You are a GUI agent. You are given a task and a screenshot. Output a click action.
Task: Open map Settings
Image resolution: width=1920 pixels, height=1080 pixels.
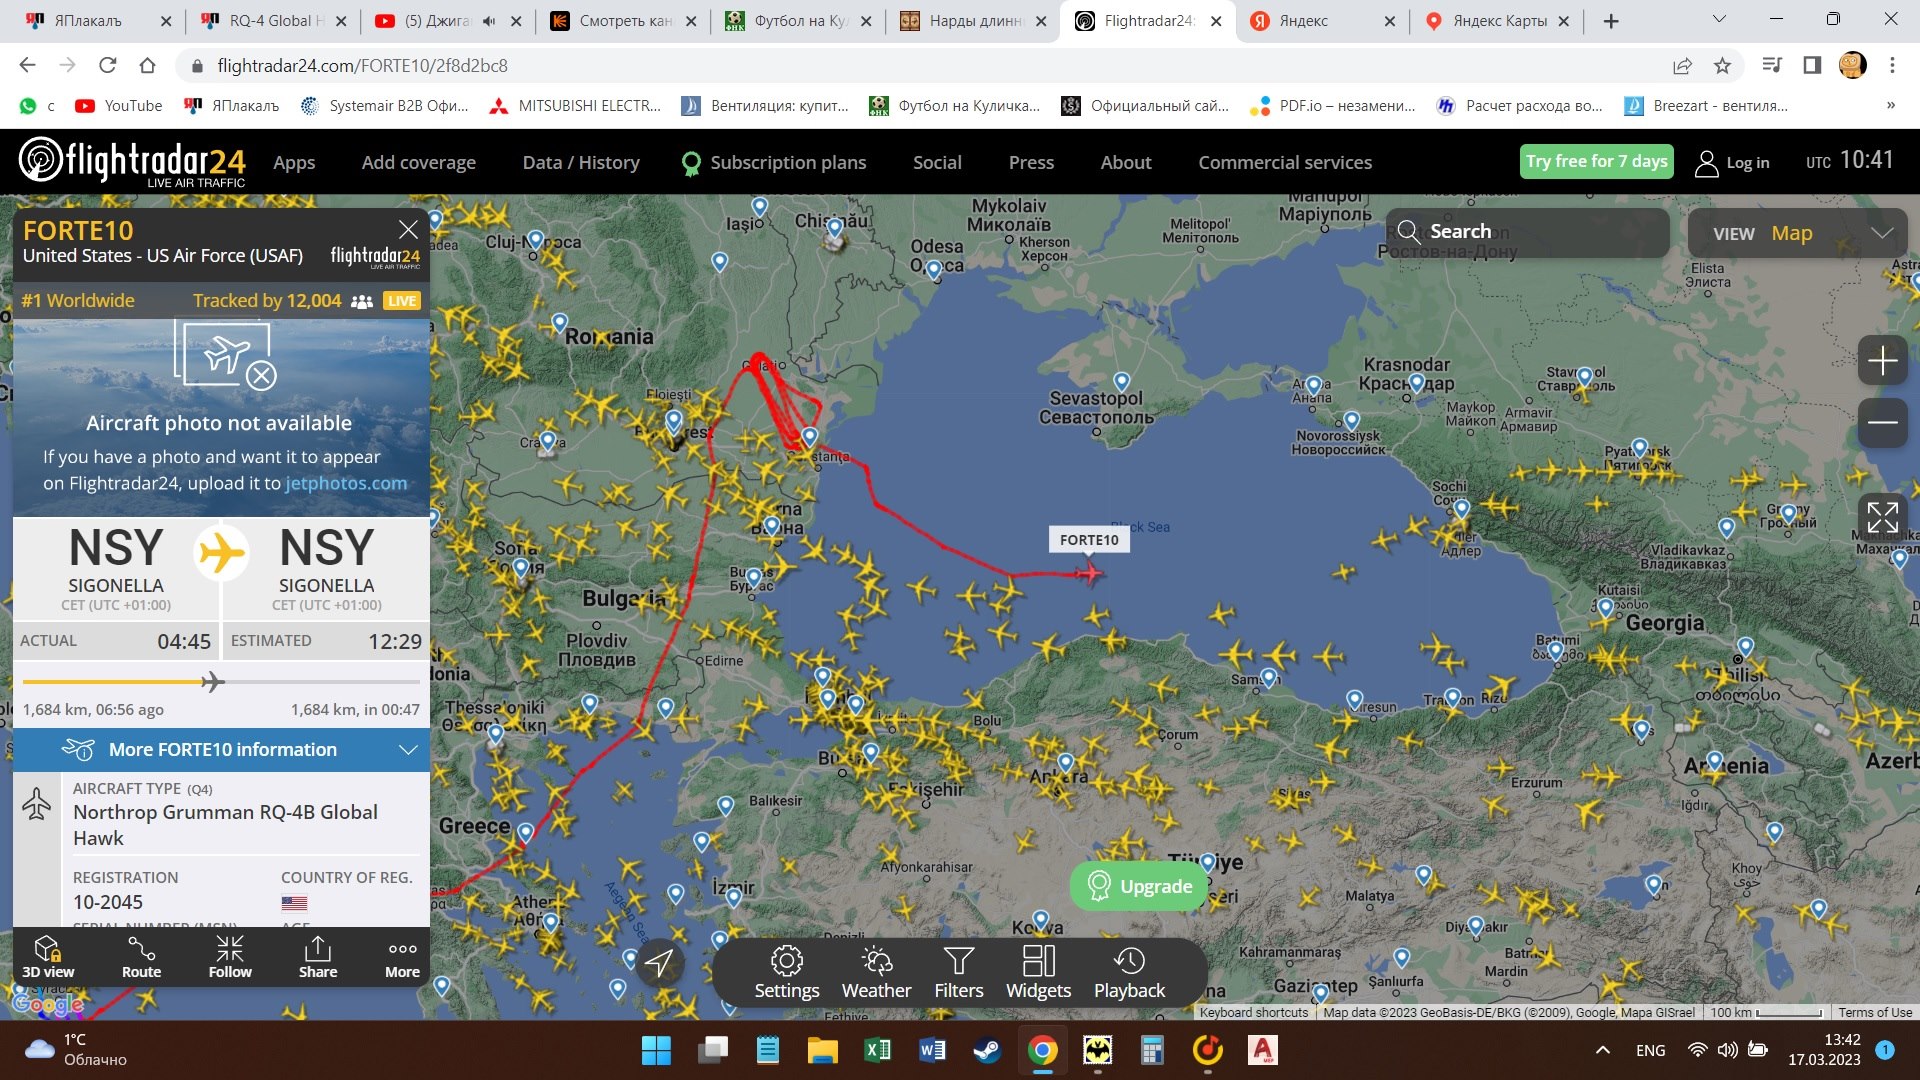[786, 973]
